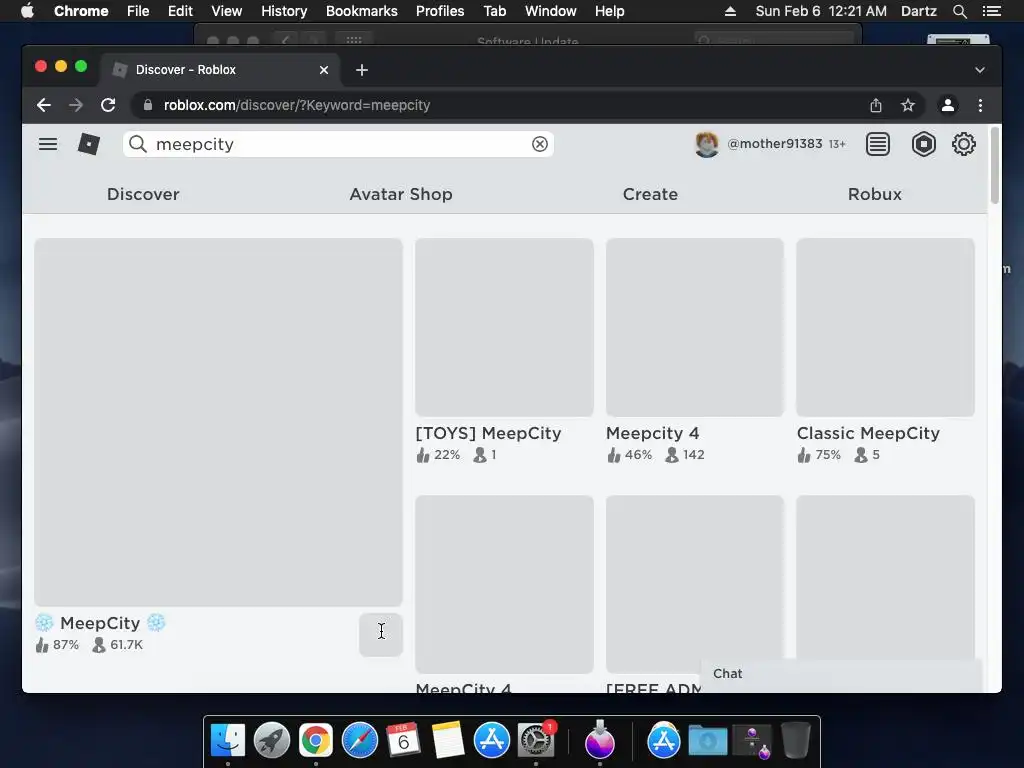Screen dimensions: 1024x768
Task: Bookmark this page with the star
Action: pyautogui.click(x=908, y=105)
